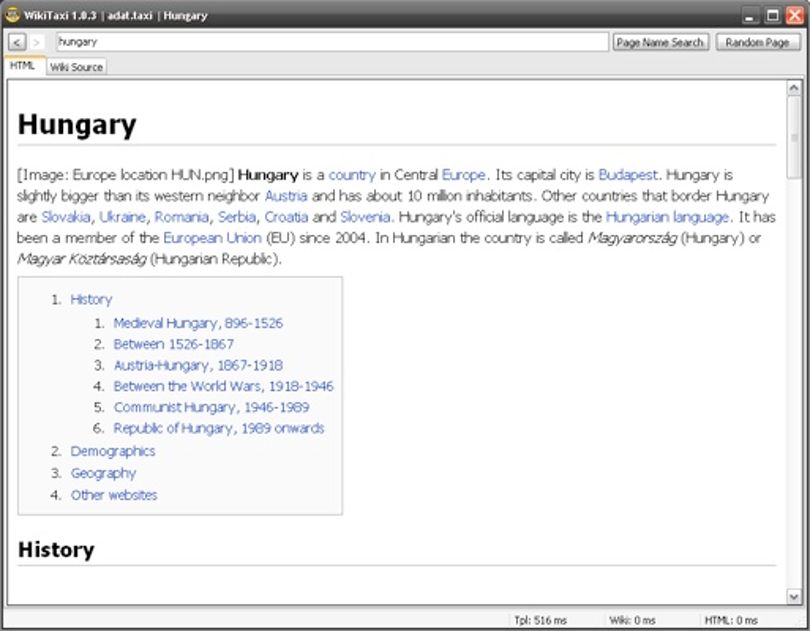Follow the European Union link
Screen dimensions: 810x631
212,238
